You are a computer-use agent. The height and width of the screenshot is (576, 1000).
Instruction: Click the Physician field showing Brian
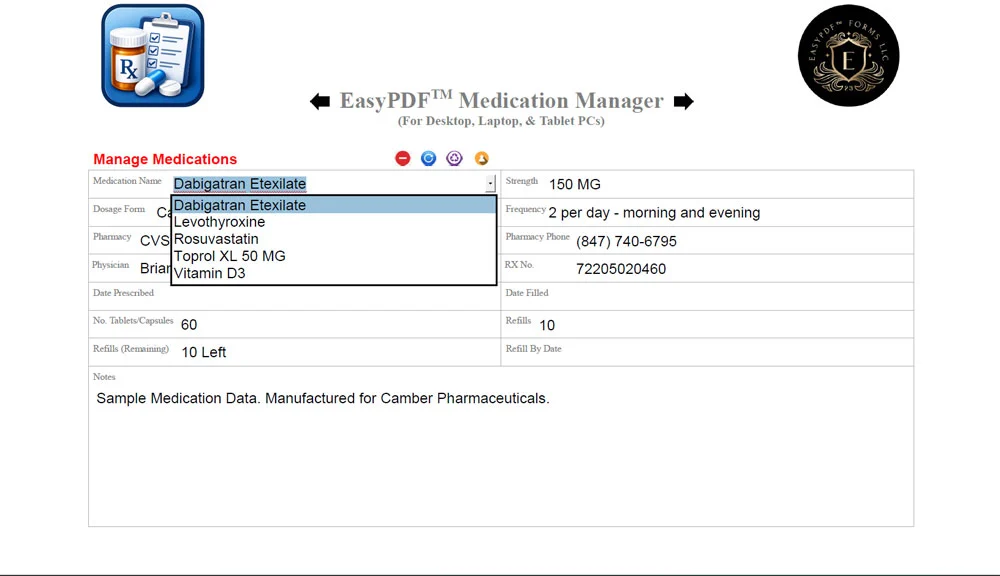coord(154,269)
